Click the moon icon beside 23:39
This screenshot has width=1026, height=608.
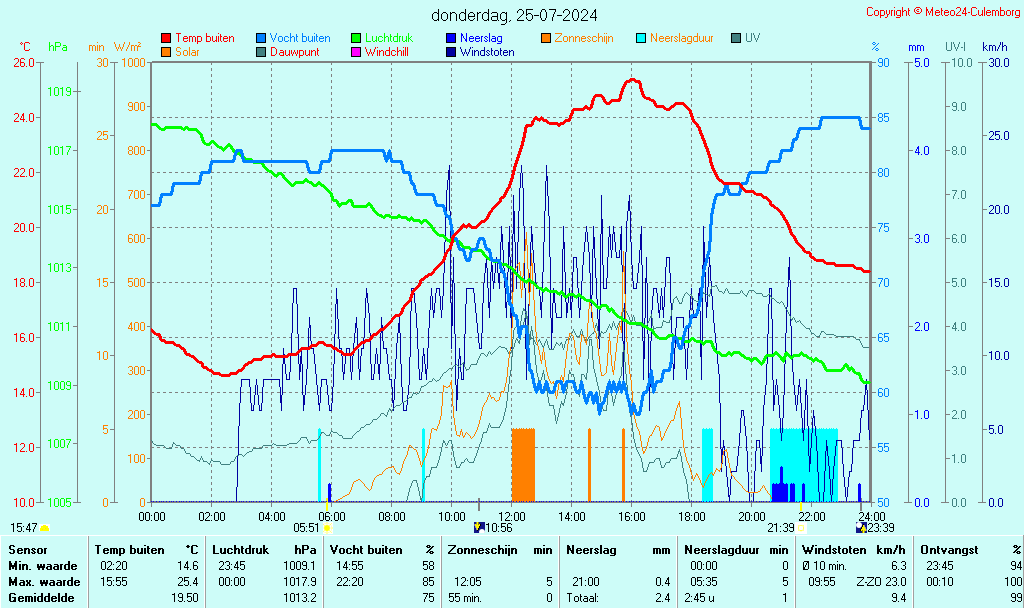click(x=862, y=527)
